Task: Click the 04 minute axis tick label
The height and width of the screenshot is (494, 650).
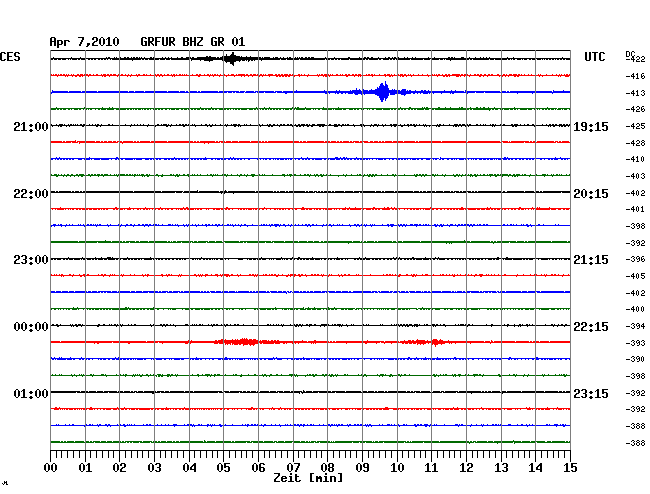Action: [189, 468]
